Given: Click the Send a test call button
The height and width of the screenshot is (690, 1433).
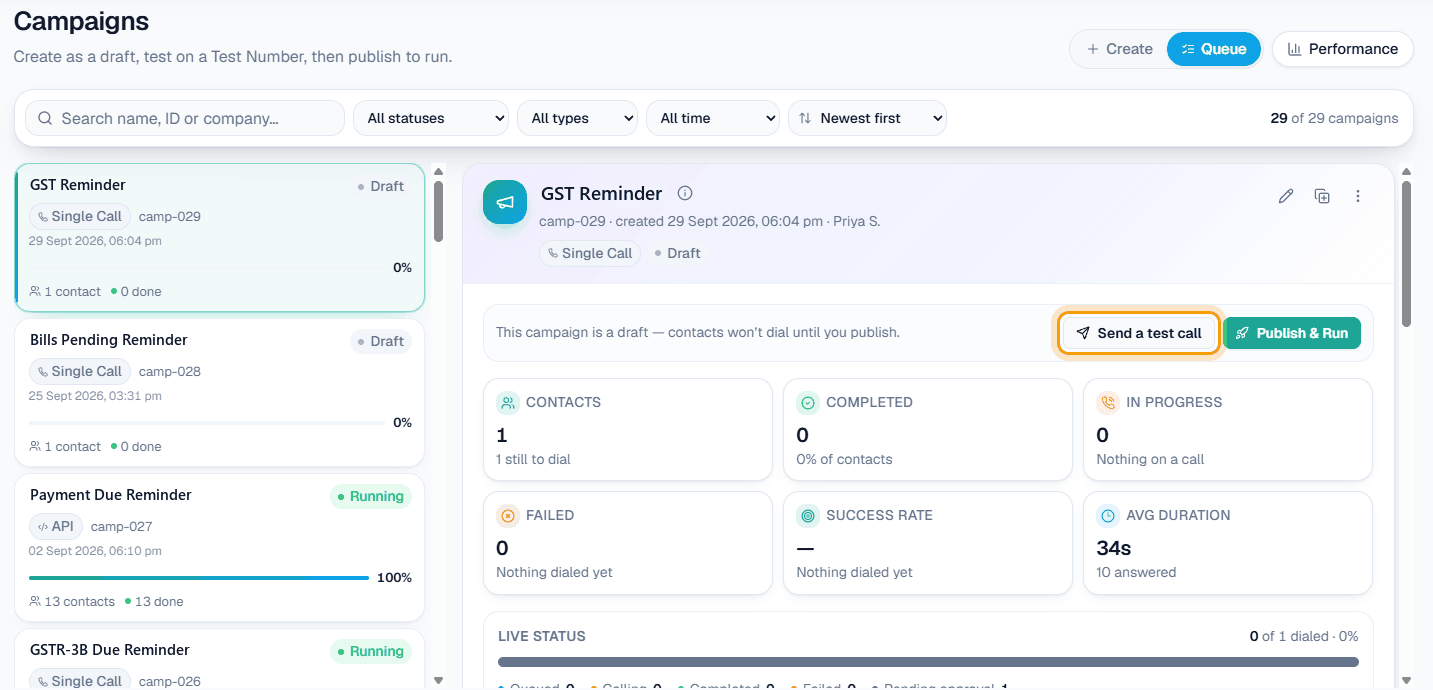Looking at the screenshot, I should [1139, 333].
